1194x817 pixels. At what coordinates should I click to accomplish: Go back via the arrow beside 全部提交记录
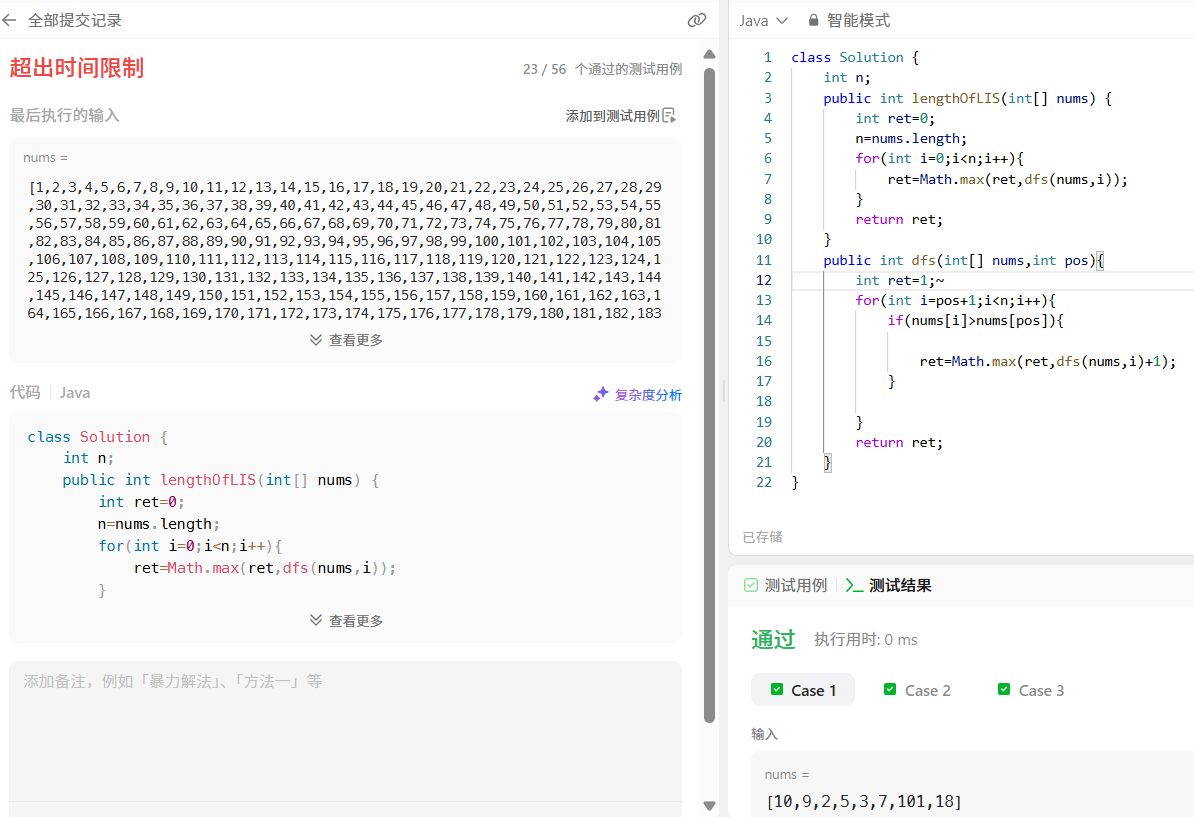tap(10, 21)
